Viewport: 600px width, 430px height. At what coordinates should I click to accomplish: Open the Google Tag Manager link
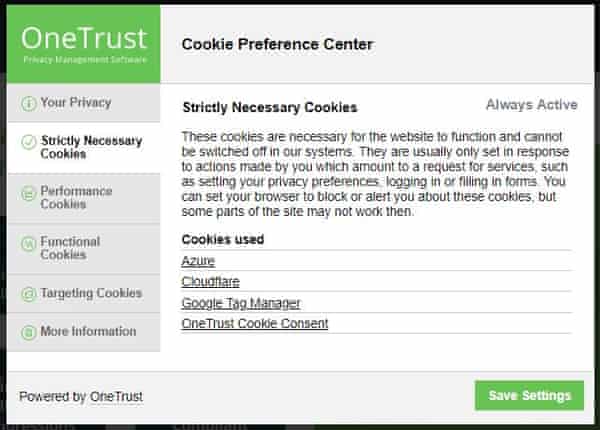pyautogui.click(x=241, y=303)
